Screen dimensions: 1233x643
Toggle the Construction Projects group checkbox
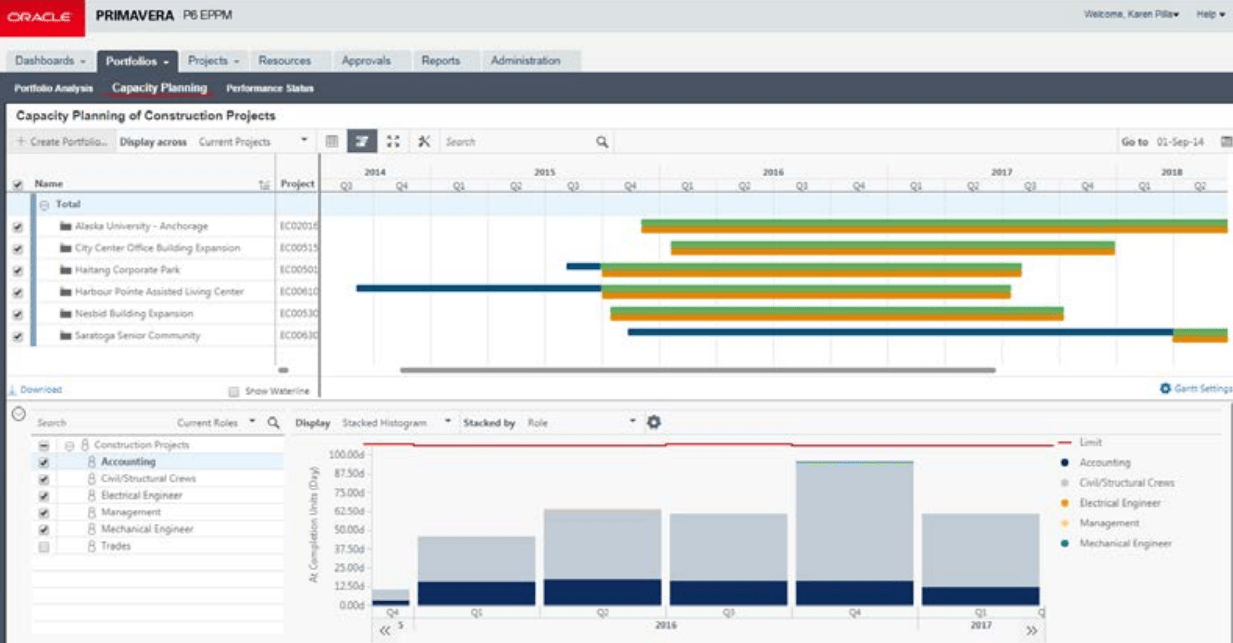44,446
